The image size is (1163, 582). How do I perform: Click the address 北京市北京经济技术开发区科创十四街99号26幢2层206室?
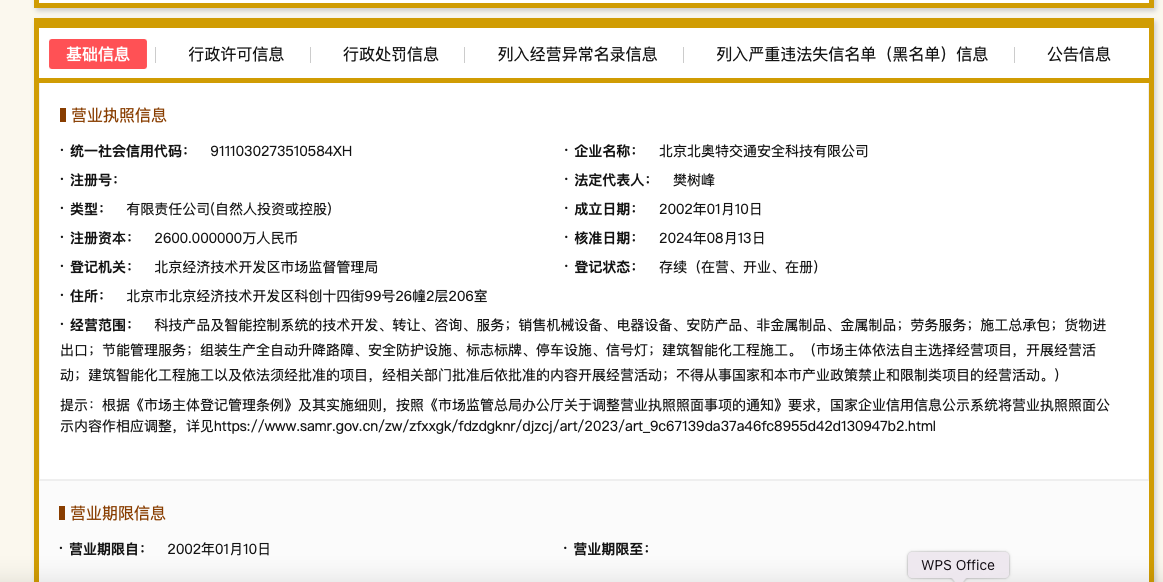point(307,297)
